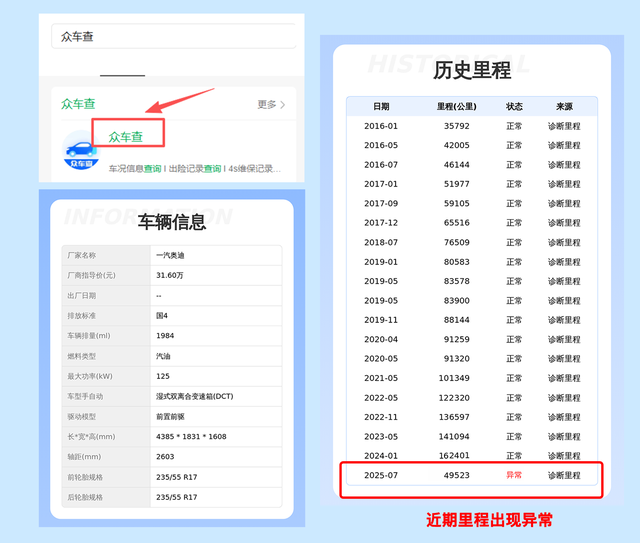This screenshot has width=640, height=543.
Task: Select the 2603 wheelbase value
Action: point(165,456)
